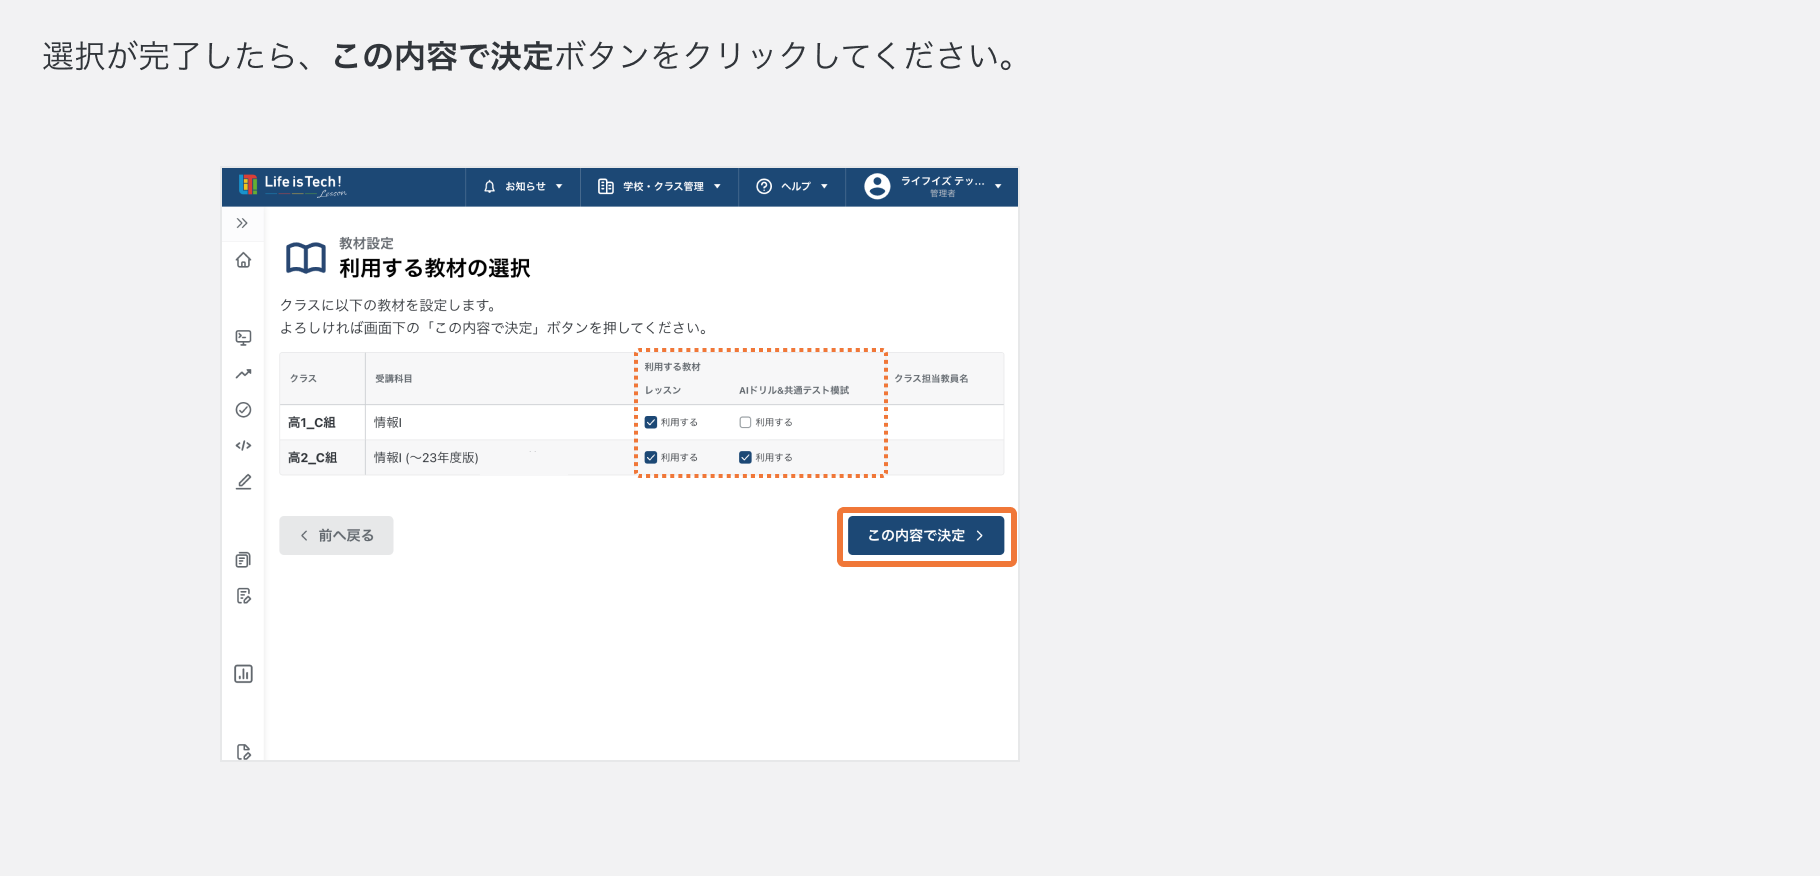The width and height of the screenshot is (1820, 876).
Task: Open the sidebar pencil edit icon
Action: pyautogui.click(x=243, y=482)
